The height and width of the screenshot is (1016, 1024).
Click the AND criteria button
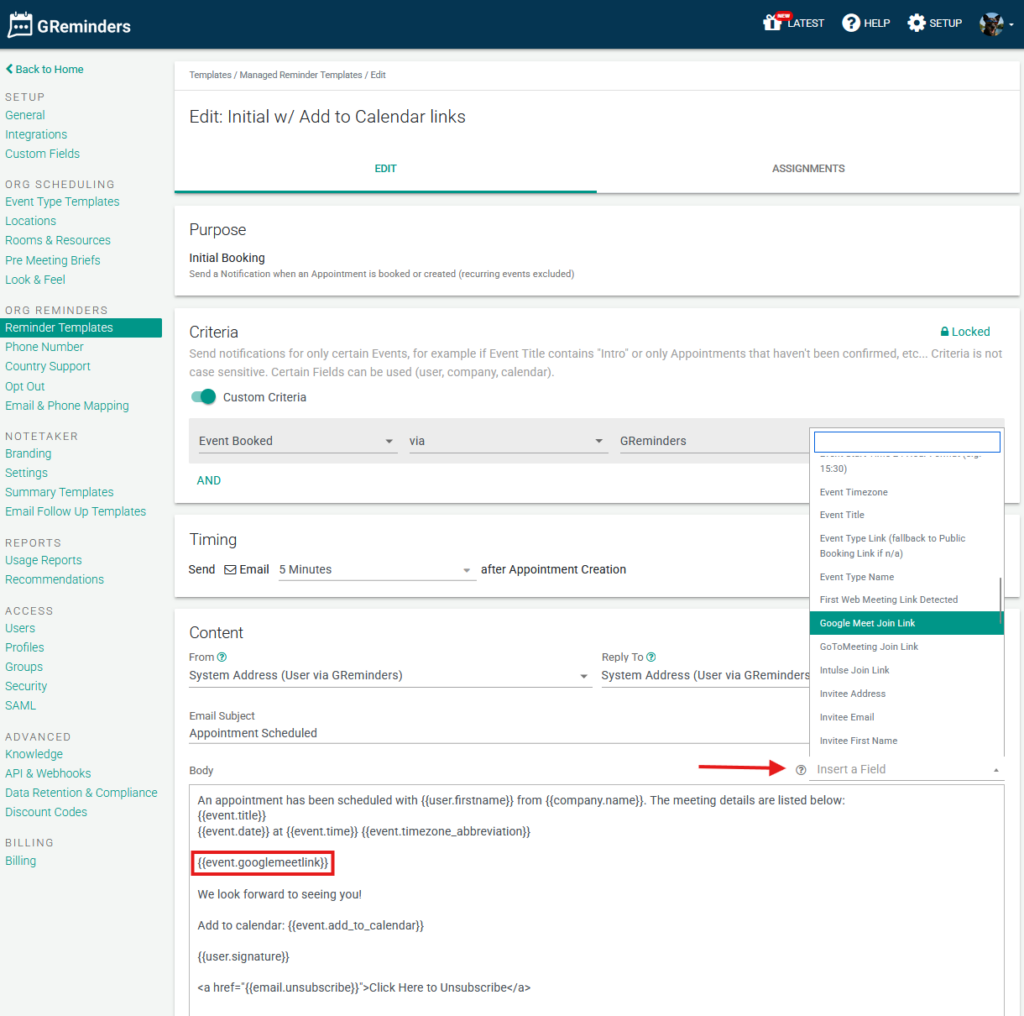click(209, 481)
